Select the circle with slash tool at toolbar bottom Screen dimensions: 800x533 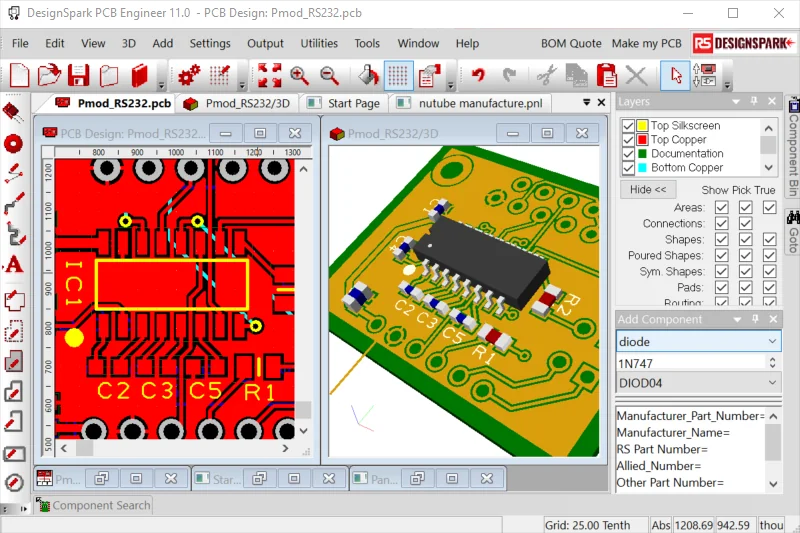(14, 482)
